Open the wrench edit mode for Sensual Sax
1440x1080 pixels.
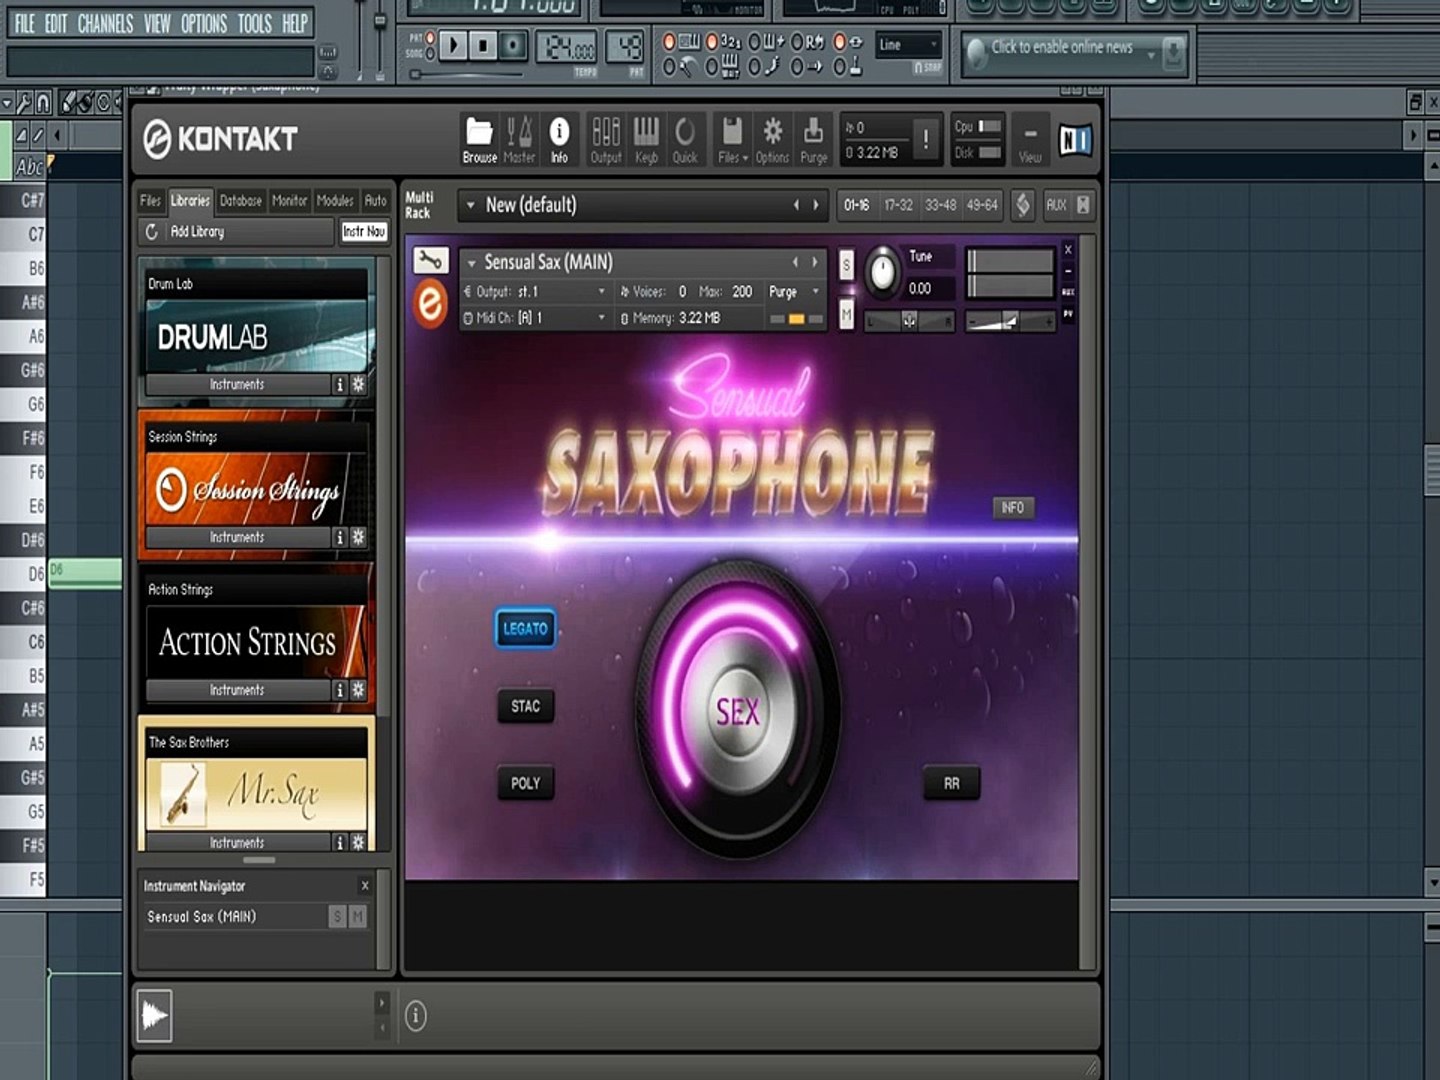[431, 261]
